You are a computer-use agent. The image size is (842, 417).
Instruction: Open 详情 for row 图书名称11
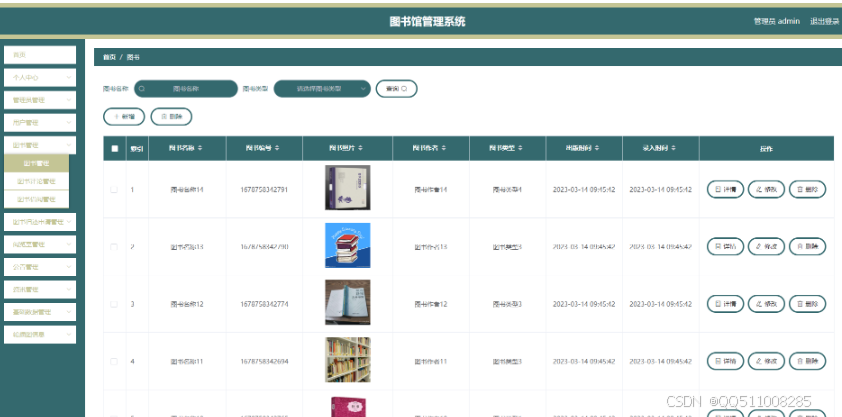(725, 361)
